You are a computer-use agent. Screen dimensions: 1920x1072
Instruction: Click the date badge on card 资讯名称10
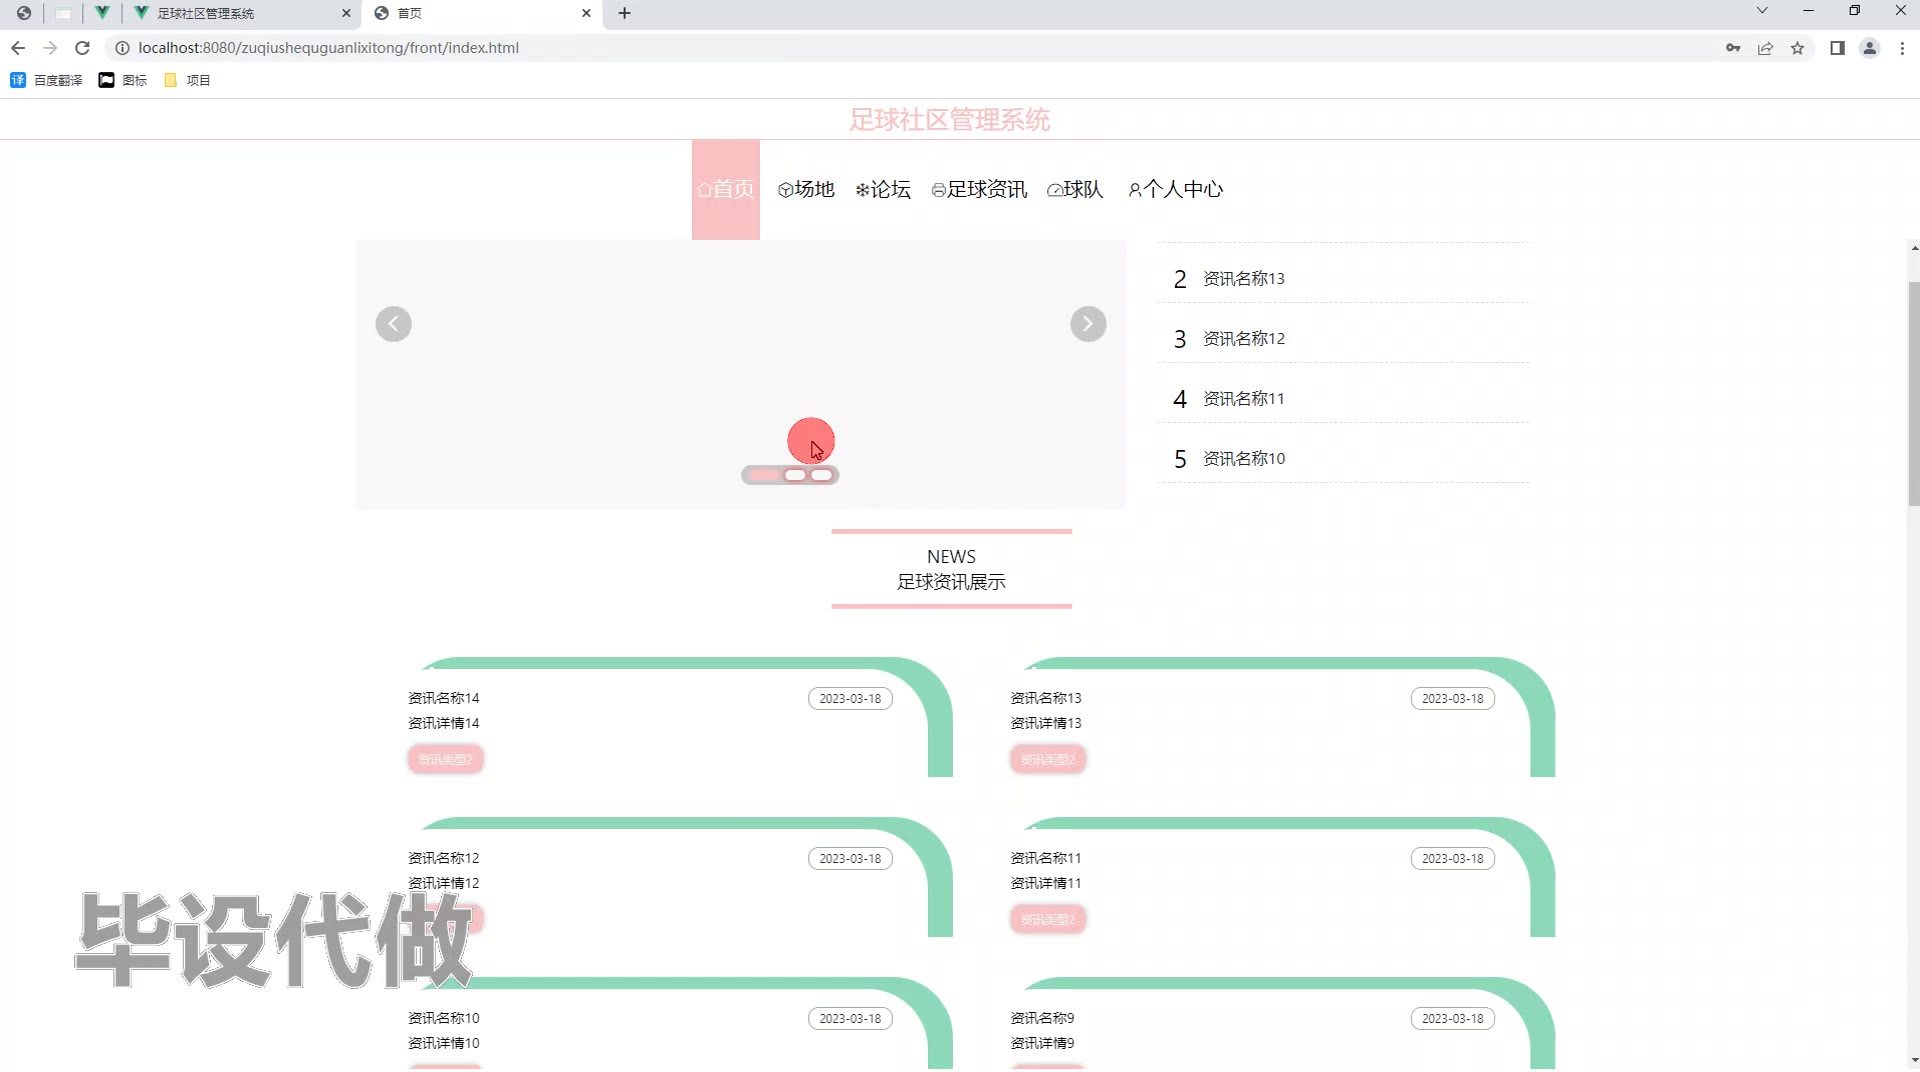850,1019
